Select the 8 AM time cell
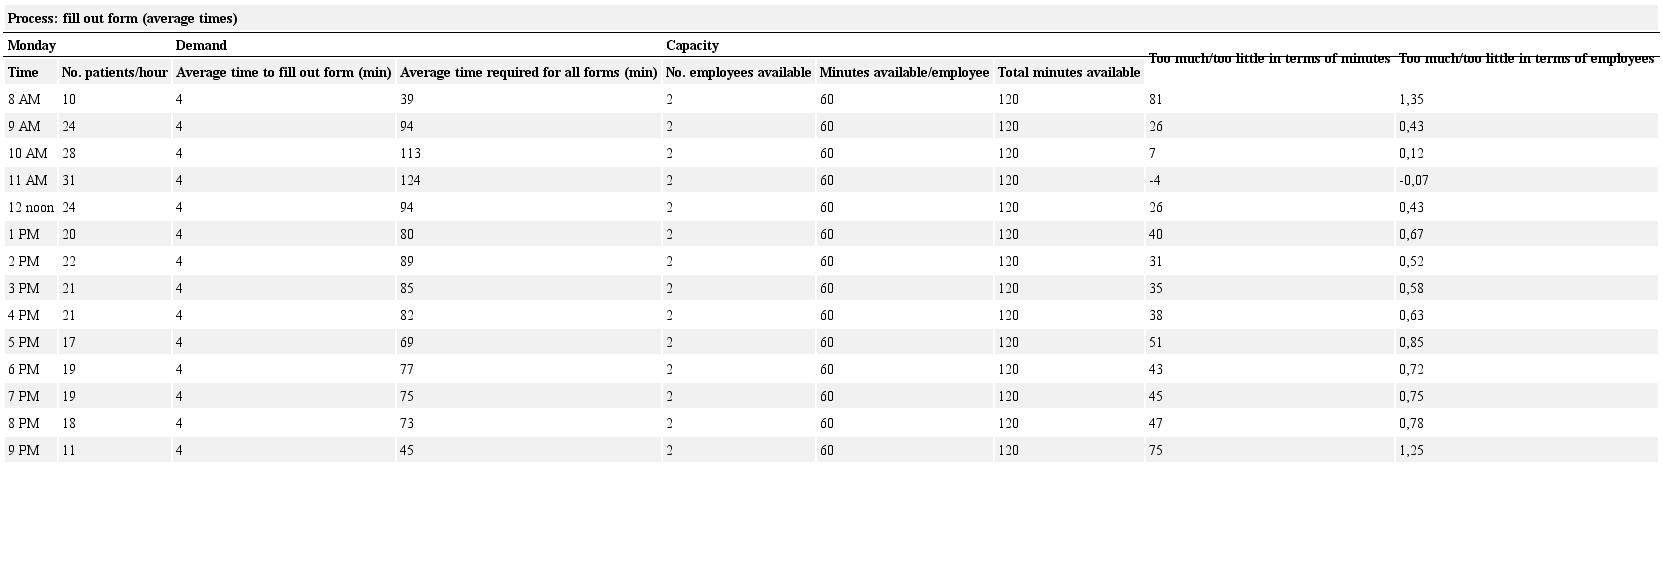 [x=25, y=100]
